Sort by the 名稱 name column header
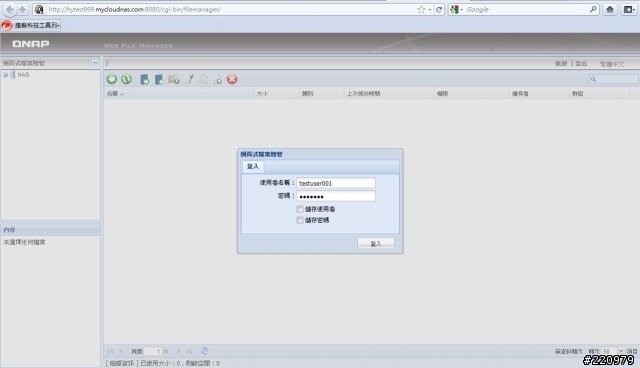Viewport: 640px width, 368px height. pos(179,93)
